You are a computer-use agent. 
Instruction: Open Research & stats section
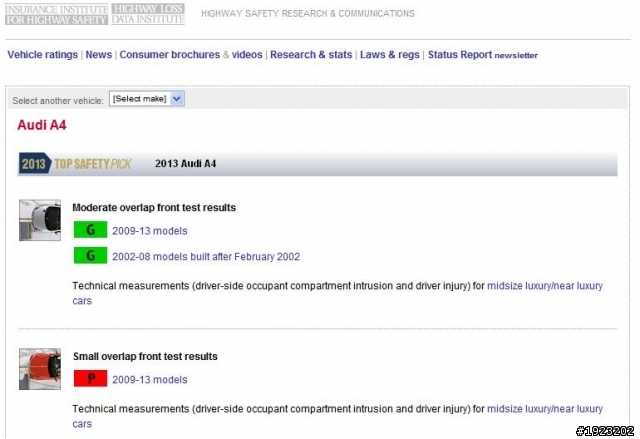[311, 55]
